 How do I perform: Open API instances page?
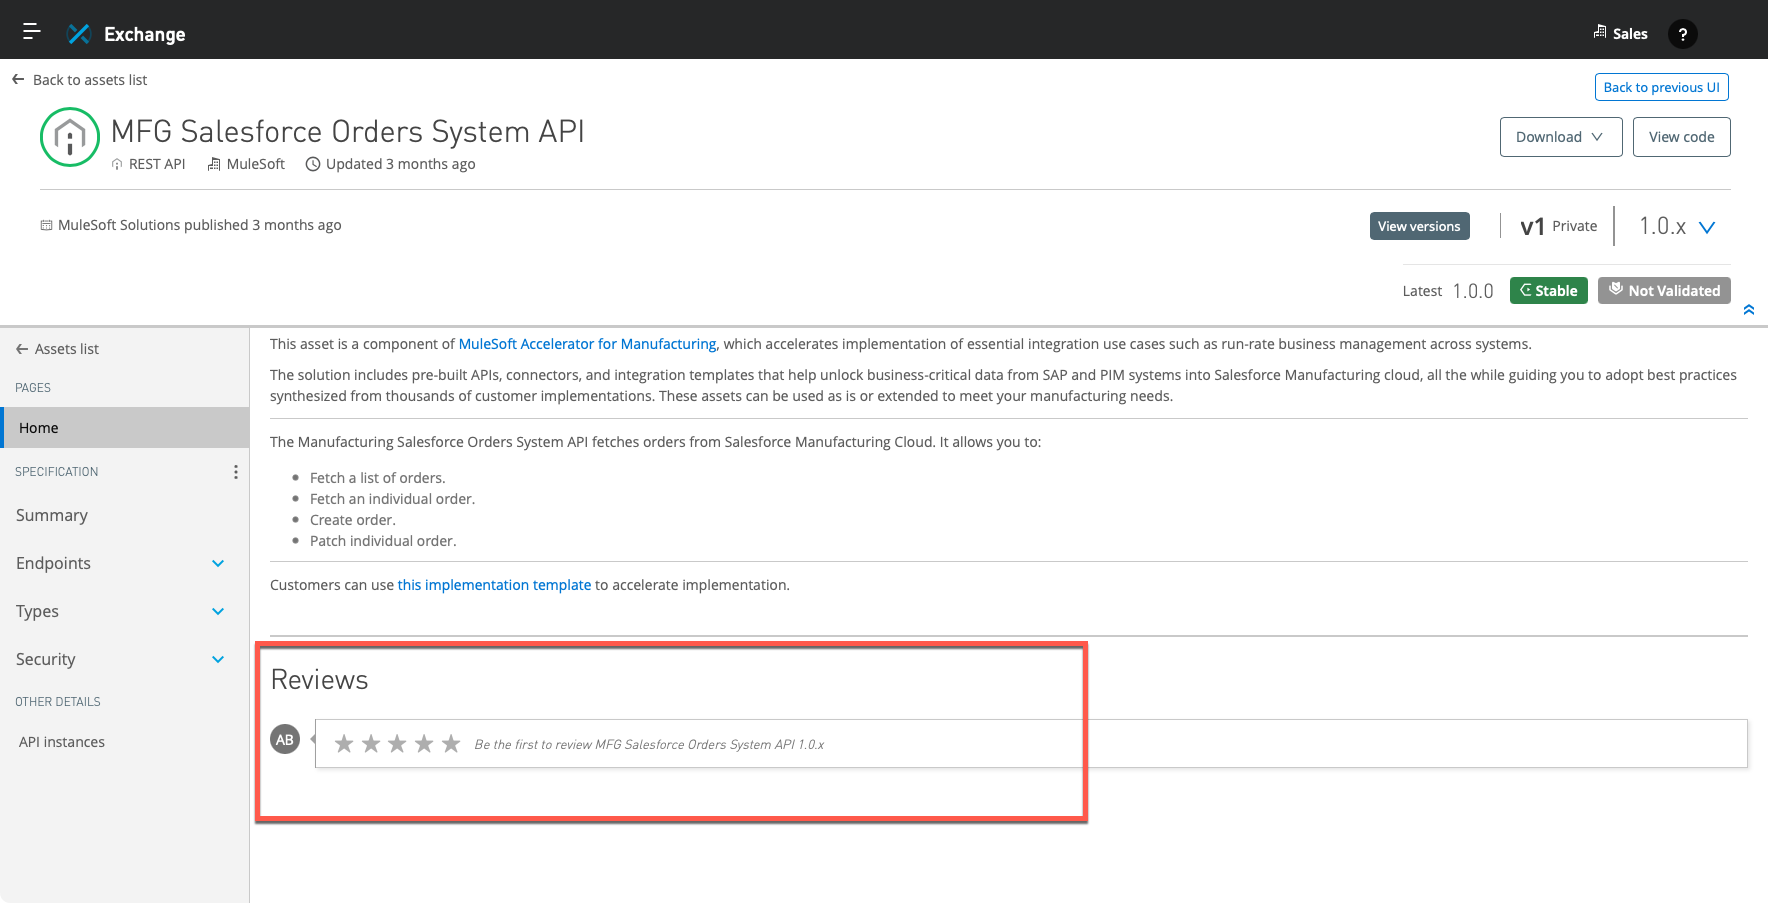pyautogui.click(x=62, y=742)
